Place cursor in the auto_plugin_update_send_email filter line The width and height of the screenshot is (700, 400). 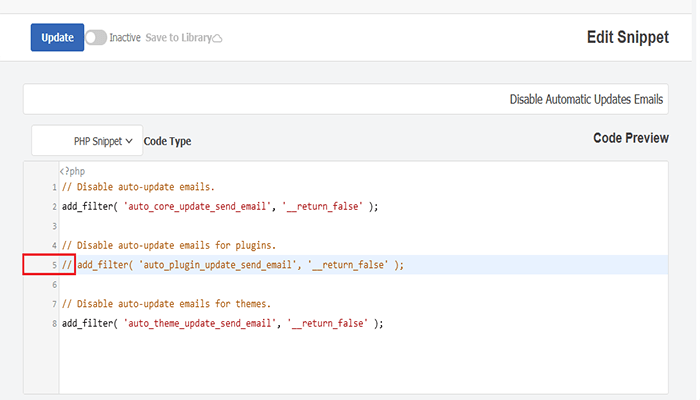(240, 265)
